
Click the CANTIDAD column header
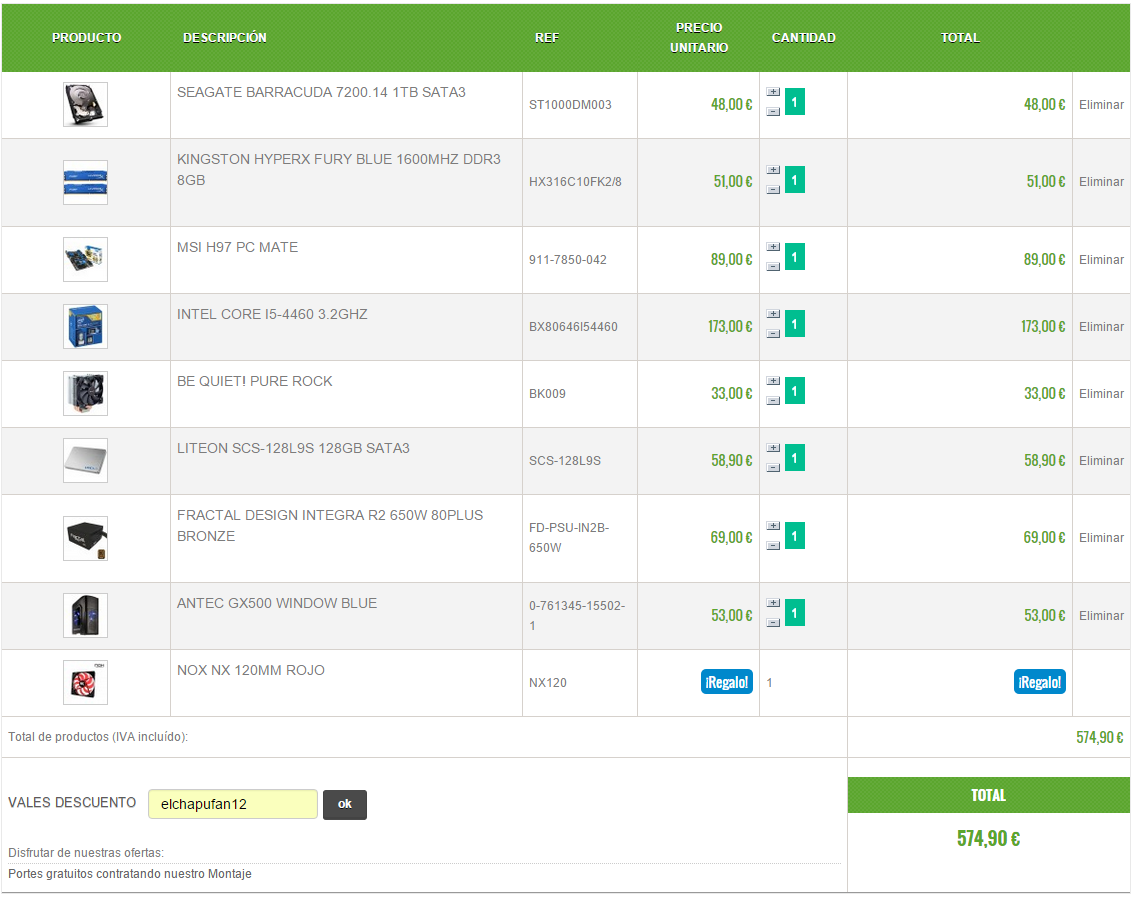tap(803, 38)
